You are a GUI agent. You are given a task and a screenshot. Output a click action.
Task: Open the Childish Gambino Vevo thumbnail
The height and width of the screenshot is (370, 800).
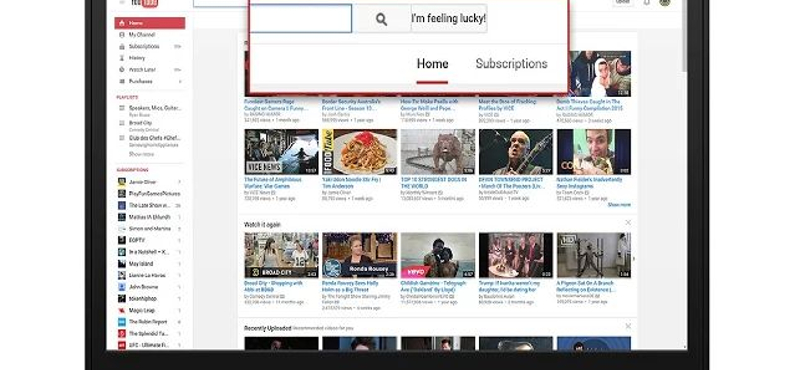coord(438,255)
